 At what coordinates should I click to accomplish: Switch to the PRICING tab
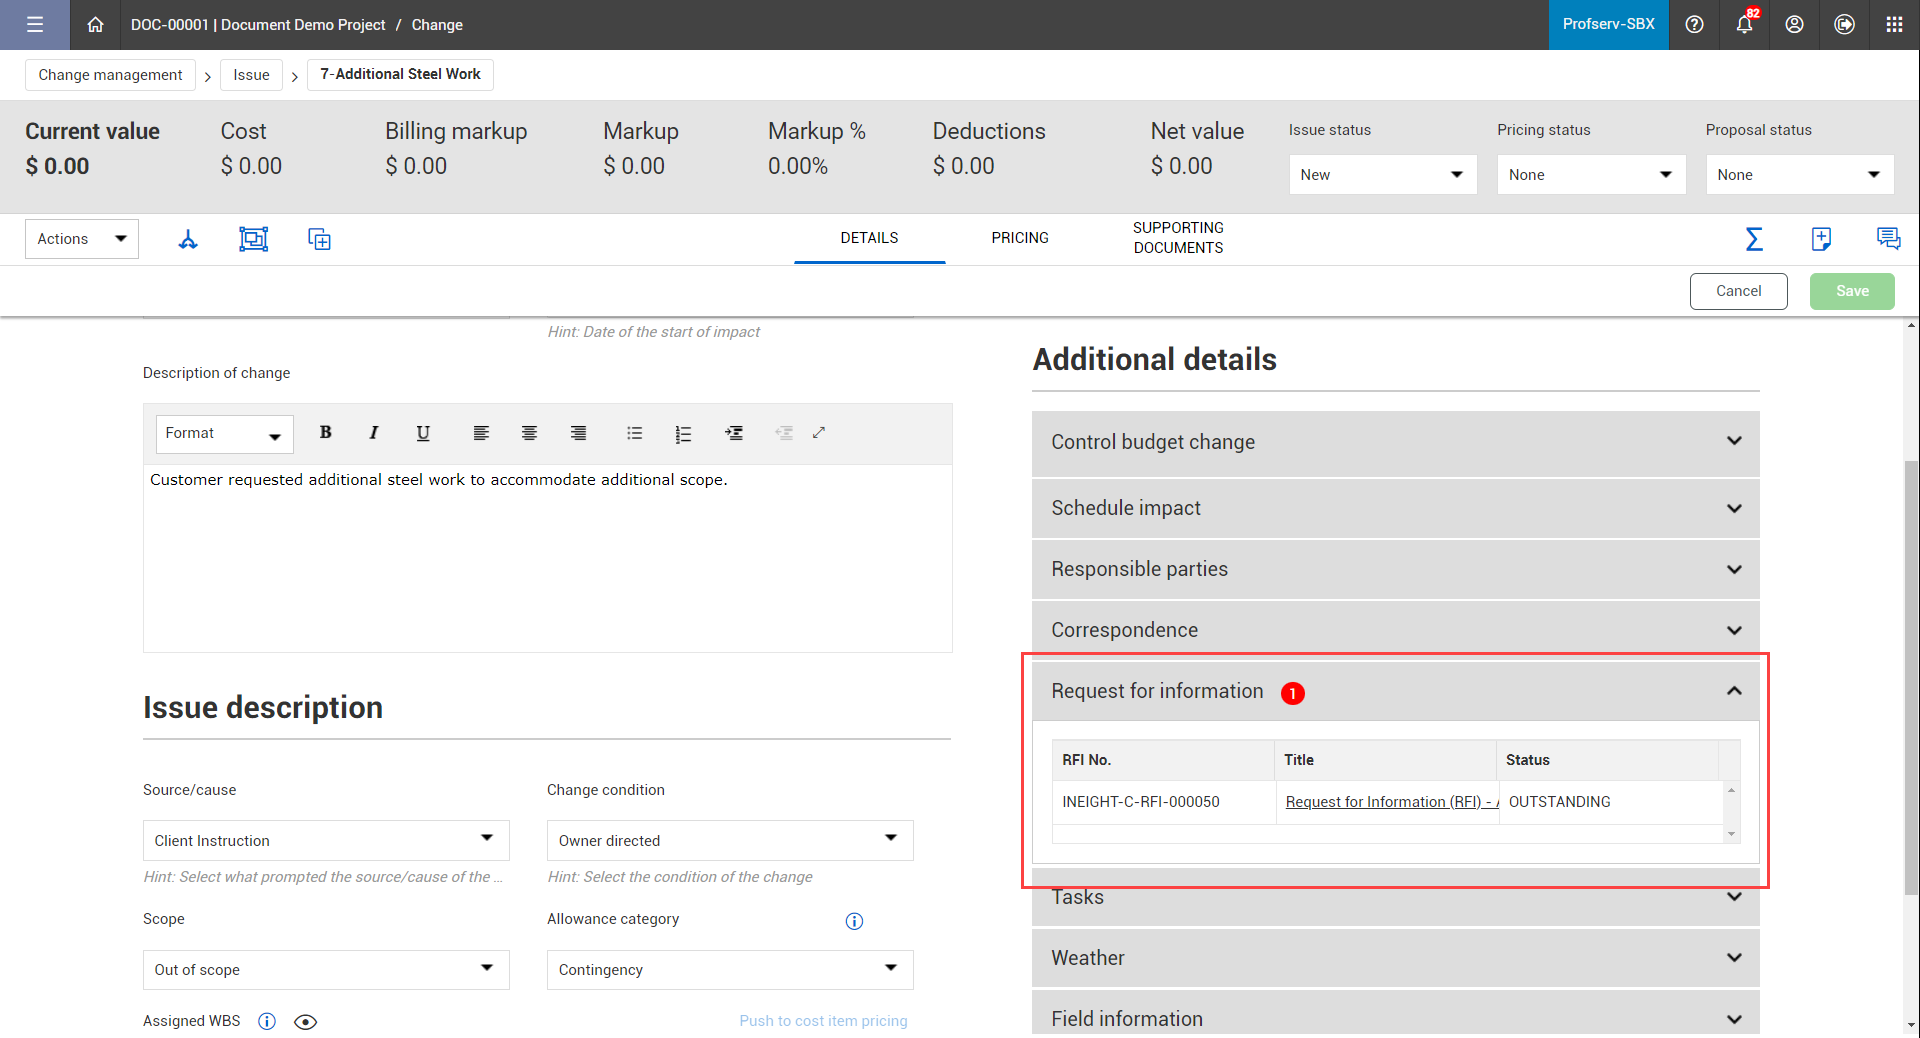1019,238
